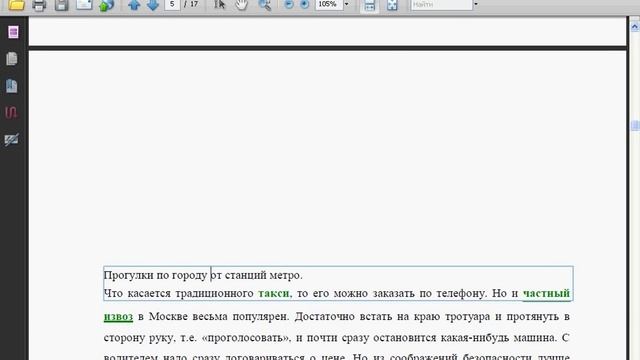Activate the Hand pan tool
This screenshot has width=640, height=360.
click(242, 5)
